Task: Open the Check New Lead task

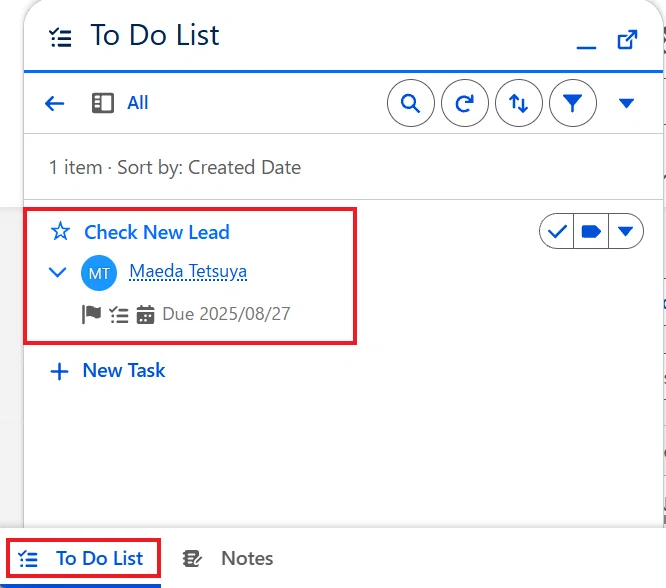Action: [x=157, y=232]
